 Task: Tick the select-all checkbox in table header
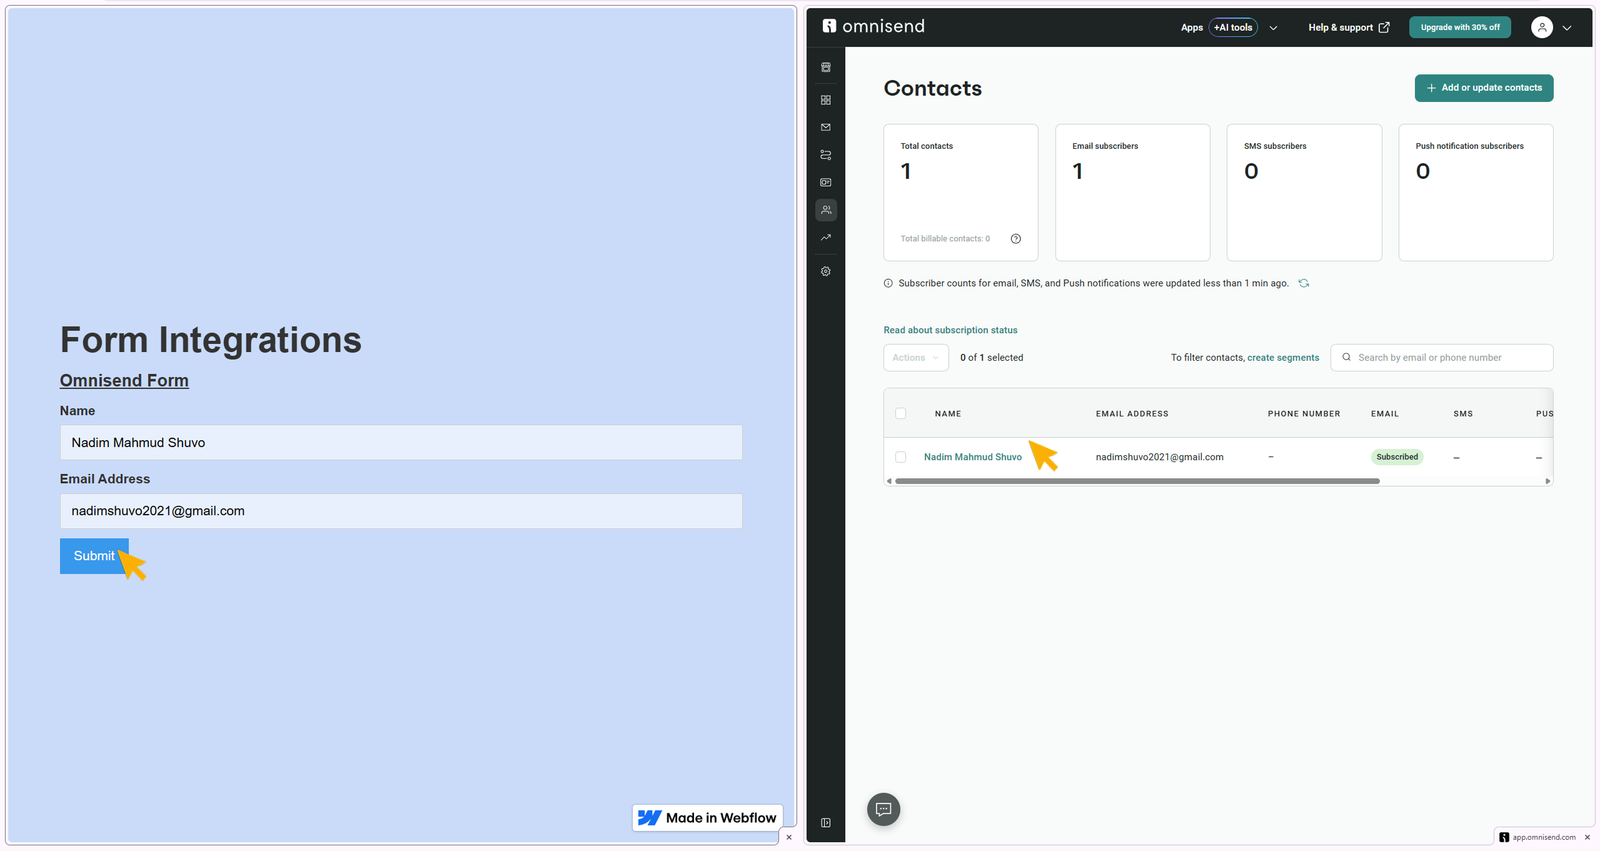point(901,414)
